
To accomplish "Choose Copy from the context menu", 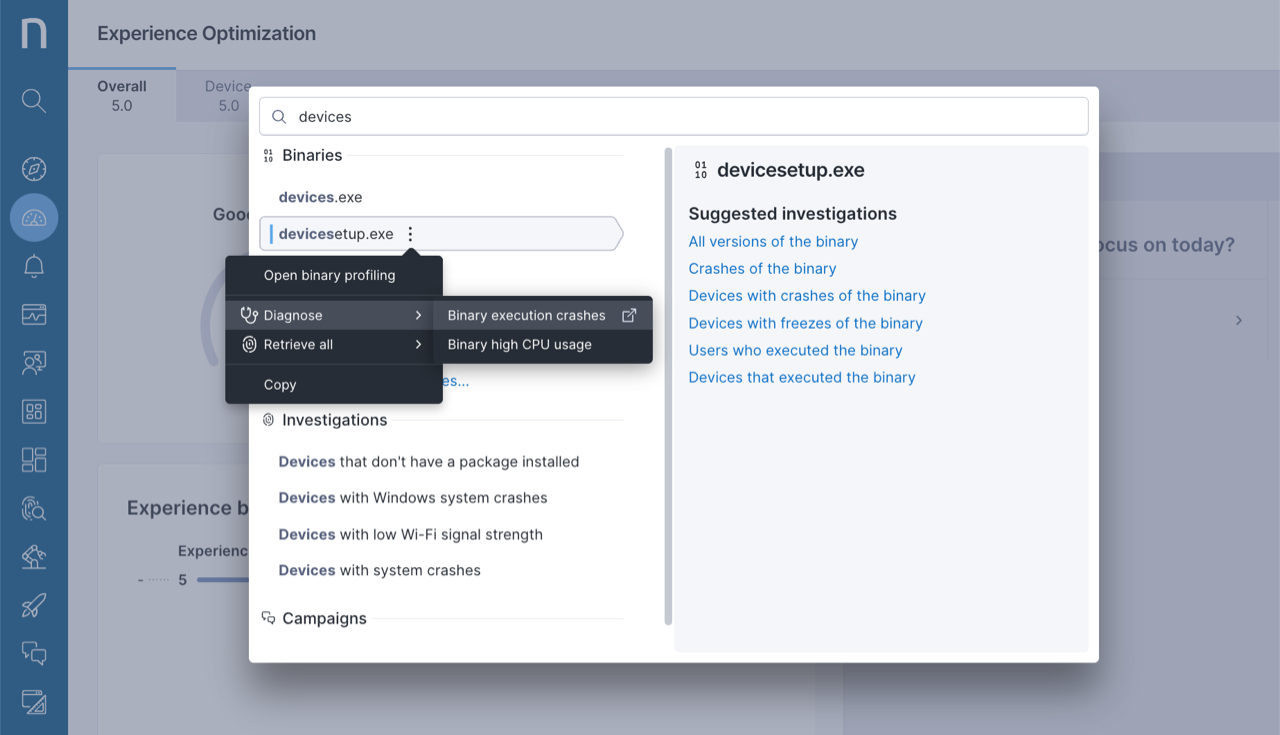I will pos(280,384).
